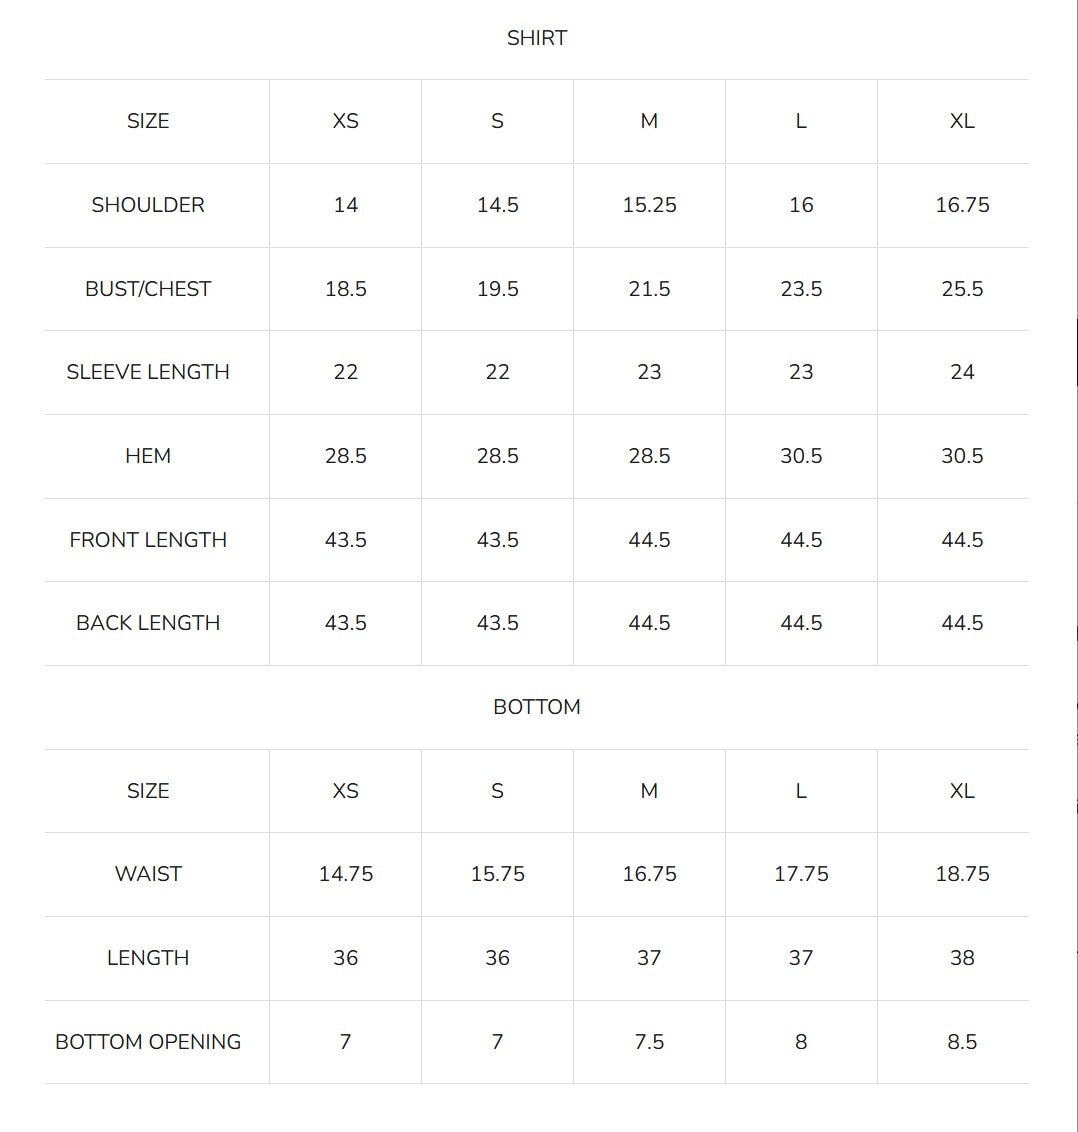
Task: Click the HEM row label
Action: click(148, 456)
